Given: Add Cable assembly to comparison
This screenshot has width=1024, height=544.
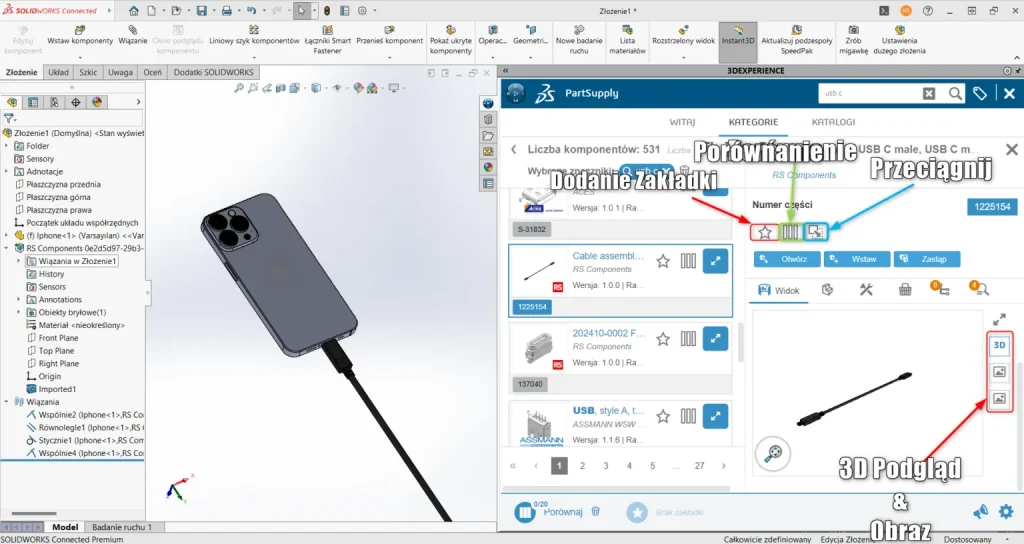Looking at the screenshot, I should (688, 261).
